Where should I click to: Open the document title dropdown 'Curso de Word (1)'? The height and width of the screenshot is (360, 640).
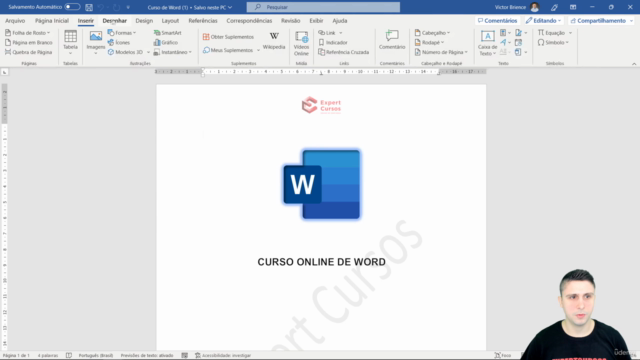190,7
